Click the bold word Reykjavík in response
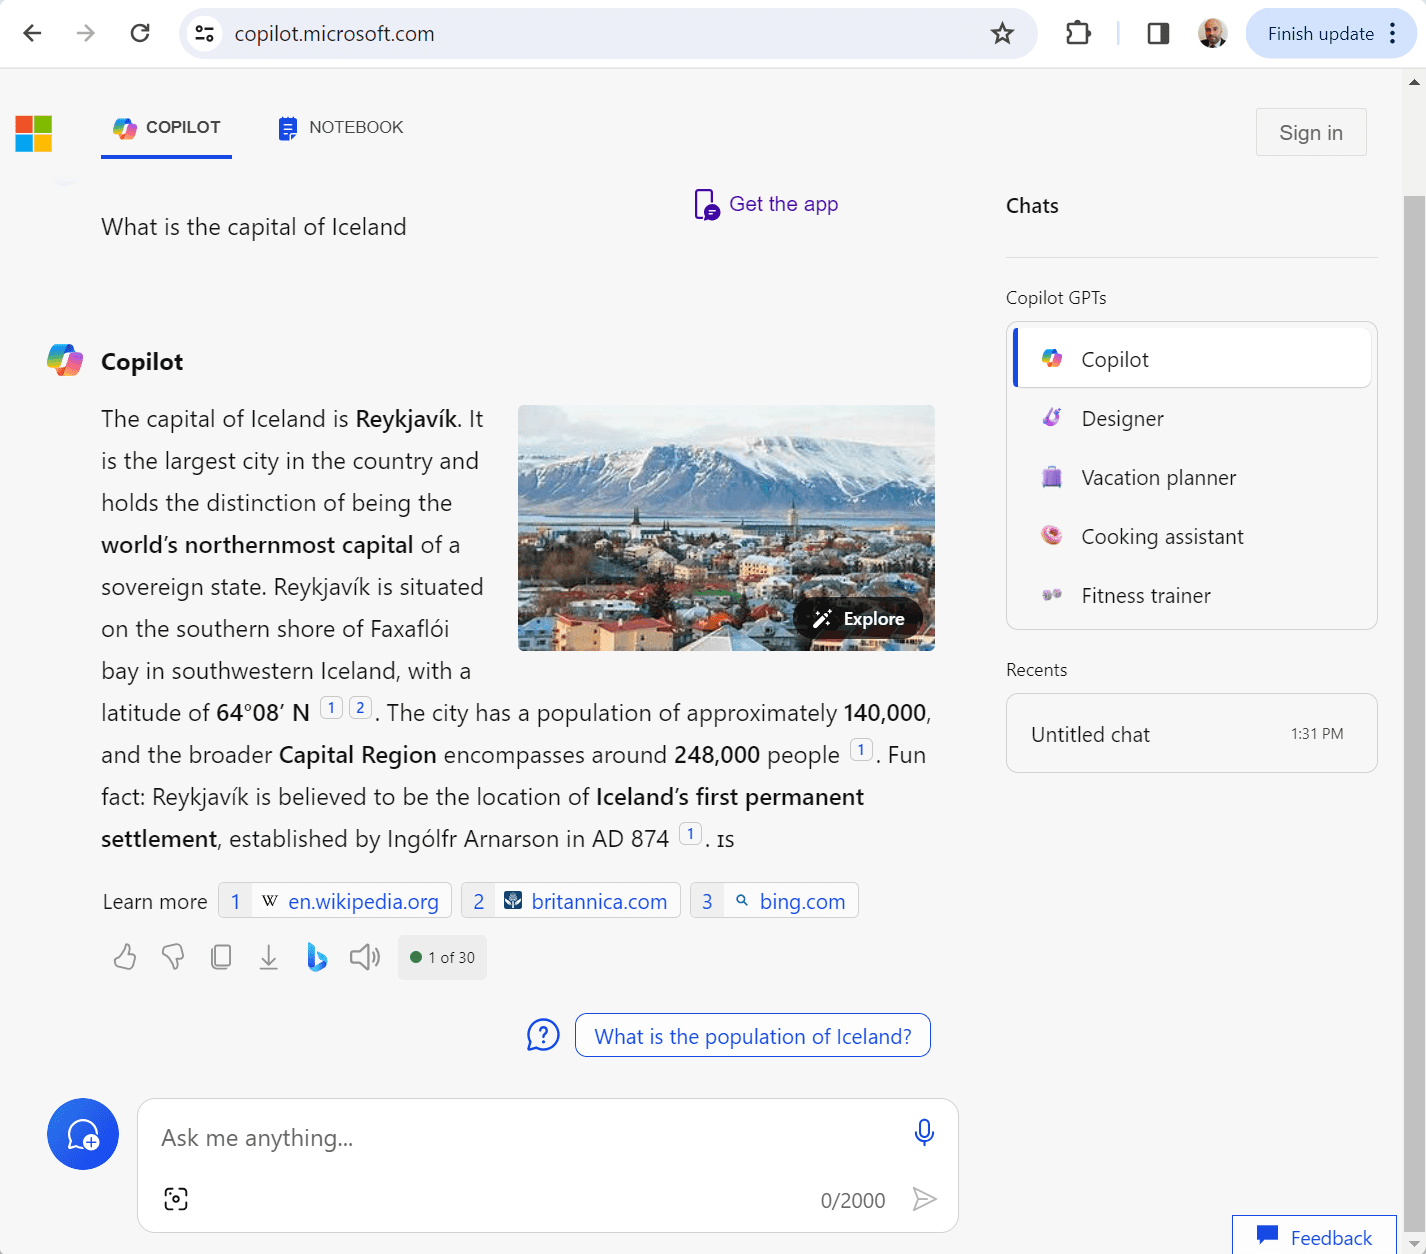1426x1254 pixels. point(406,419)
